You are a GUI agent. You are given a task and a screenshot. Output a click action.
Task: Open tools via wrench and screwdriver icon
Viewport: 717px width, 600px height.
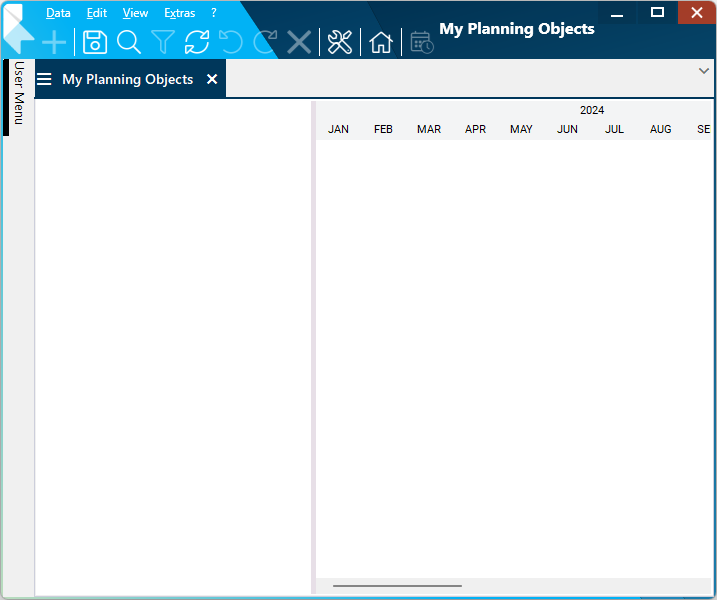[340, 42]
